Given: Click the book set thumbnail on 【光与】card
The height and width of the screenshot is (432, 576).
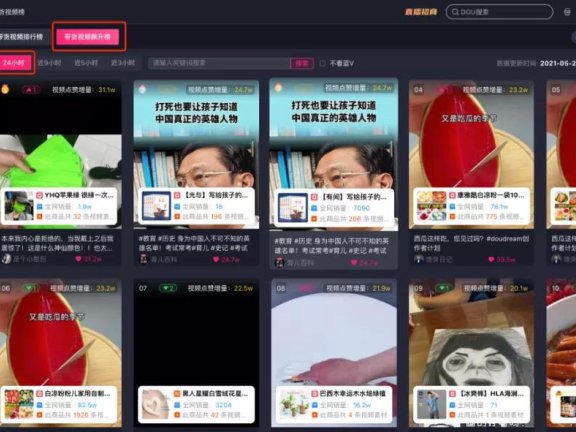Looking at the screenshot, I should pos(156,206).
